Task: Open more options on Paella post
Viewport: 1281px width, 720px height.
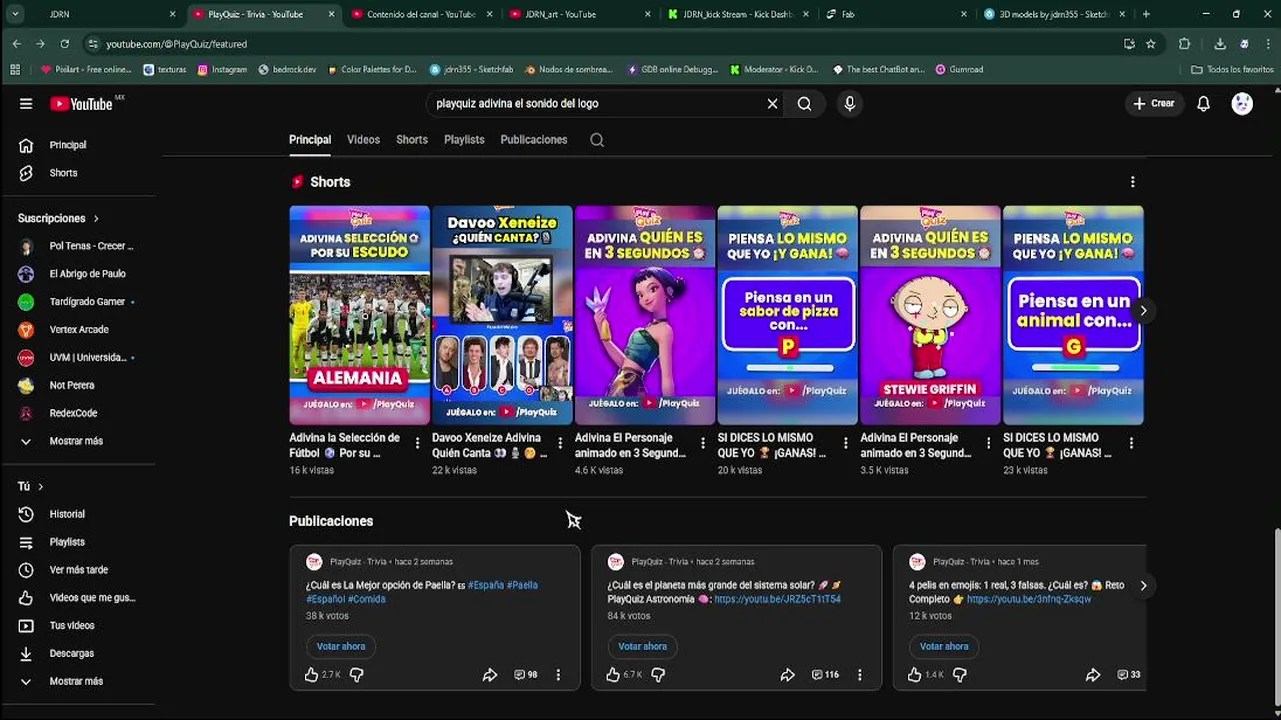Action: (x=558, y=675)
